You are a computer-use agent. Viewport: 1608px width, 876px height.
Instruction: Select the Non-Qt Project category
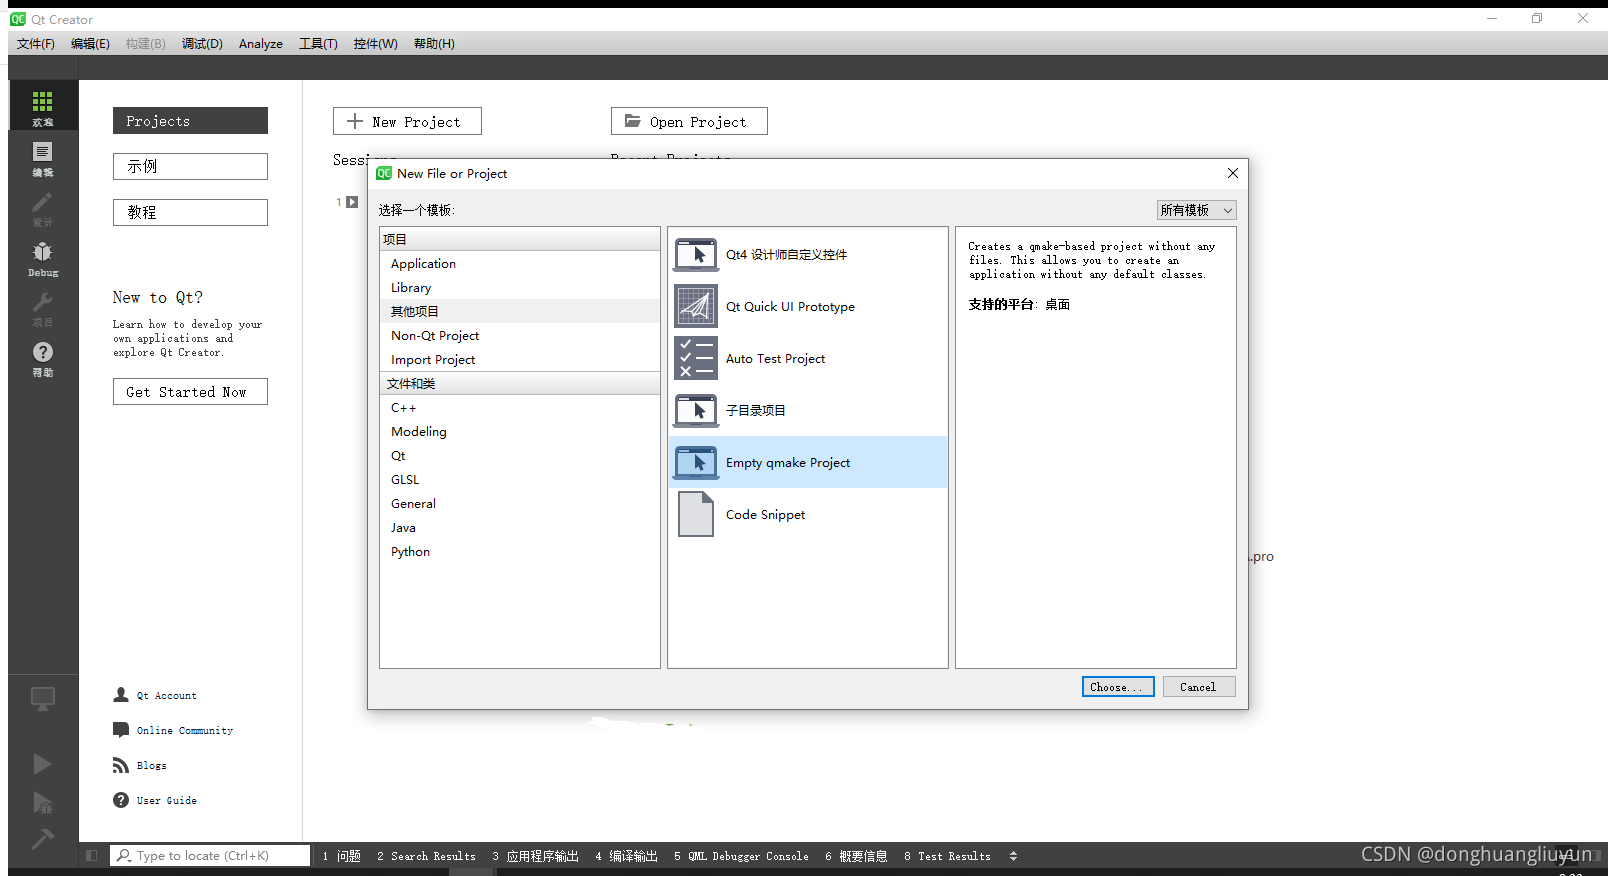(520, 336)
